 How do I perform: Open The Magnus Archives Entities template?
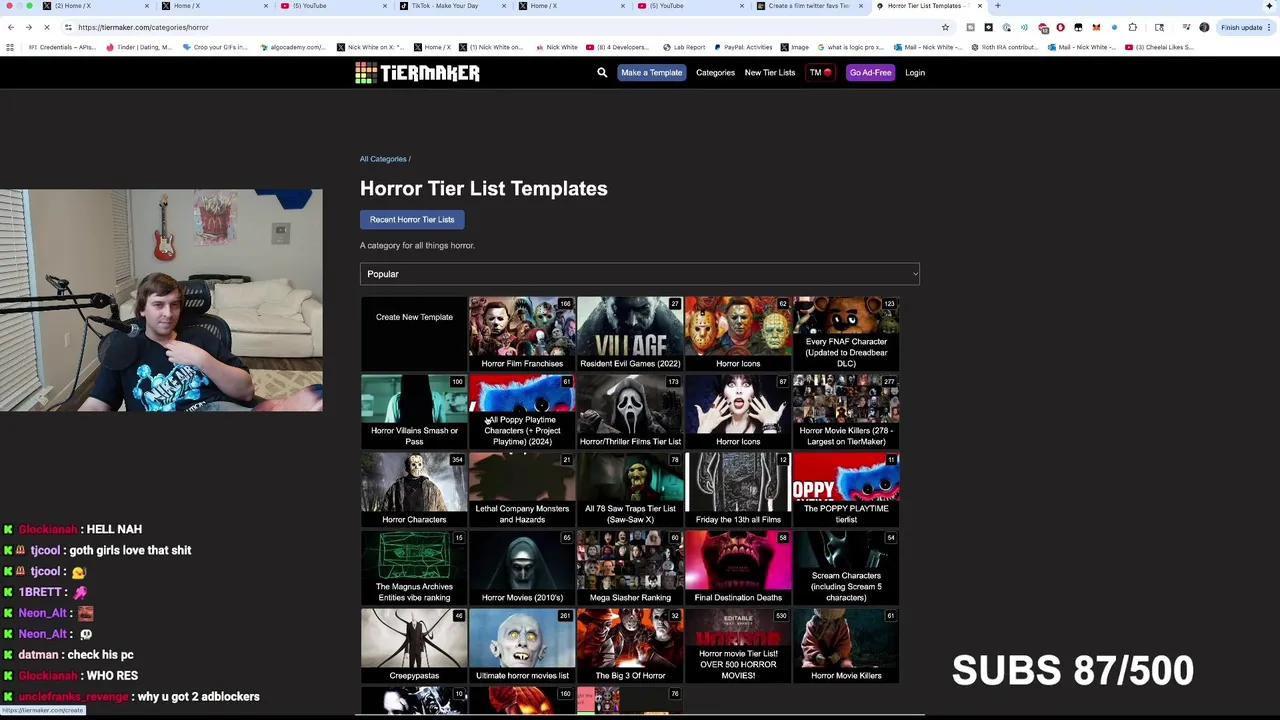[x=414, y=567]
